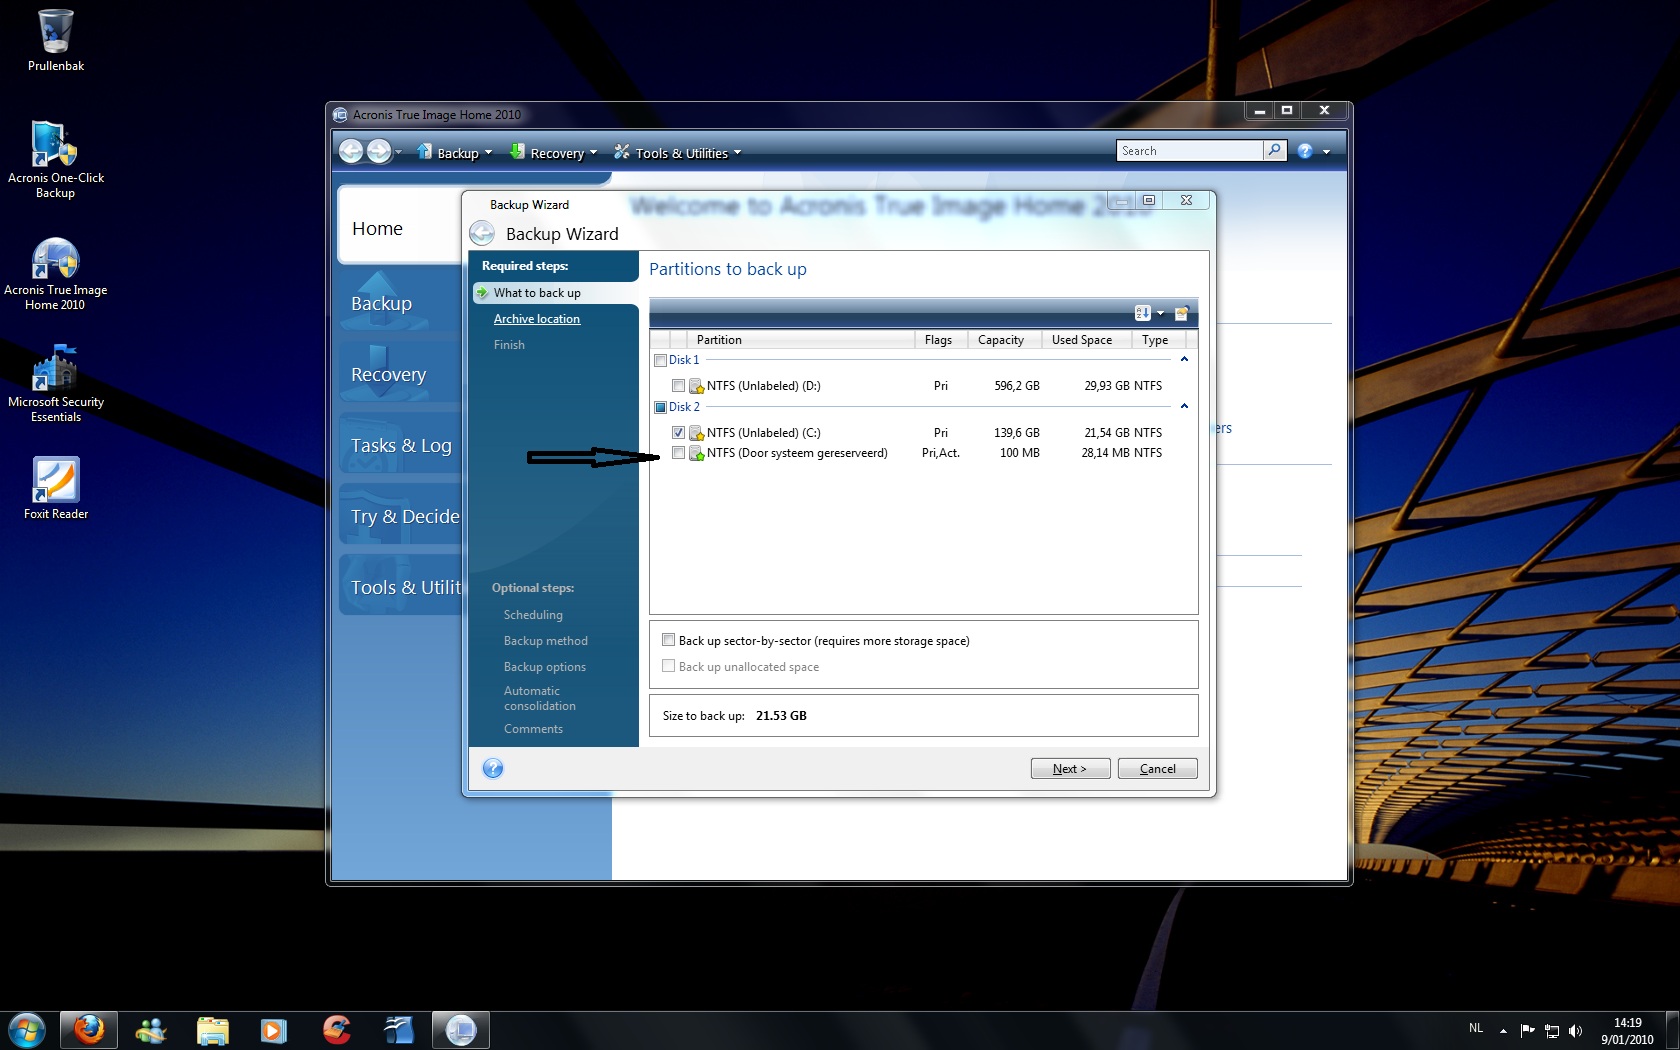Open the Recovery sidebar section
Screen dimensions: 1680x1050
click(398, 374)
